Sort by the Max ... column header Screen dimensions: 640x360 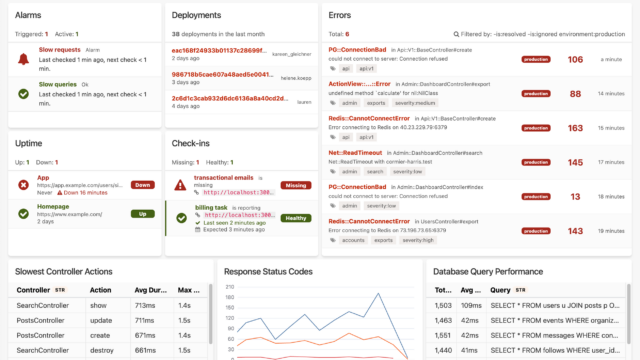(x=189, y=290)
